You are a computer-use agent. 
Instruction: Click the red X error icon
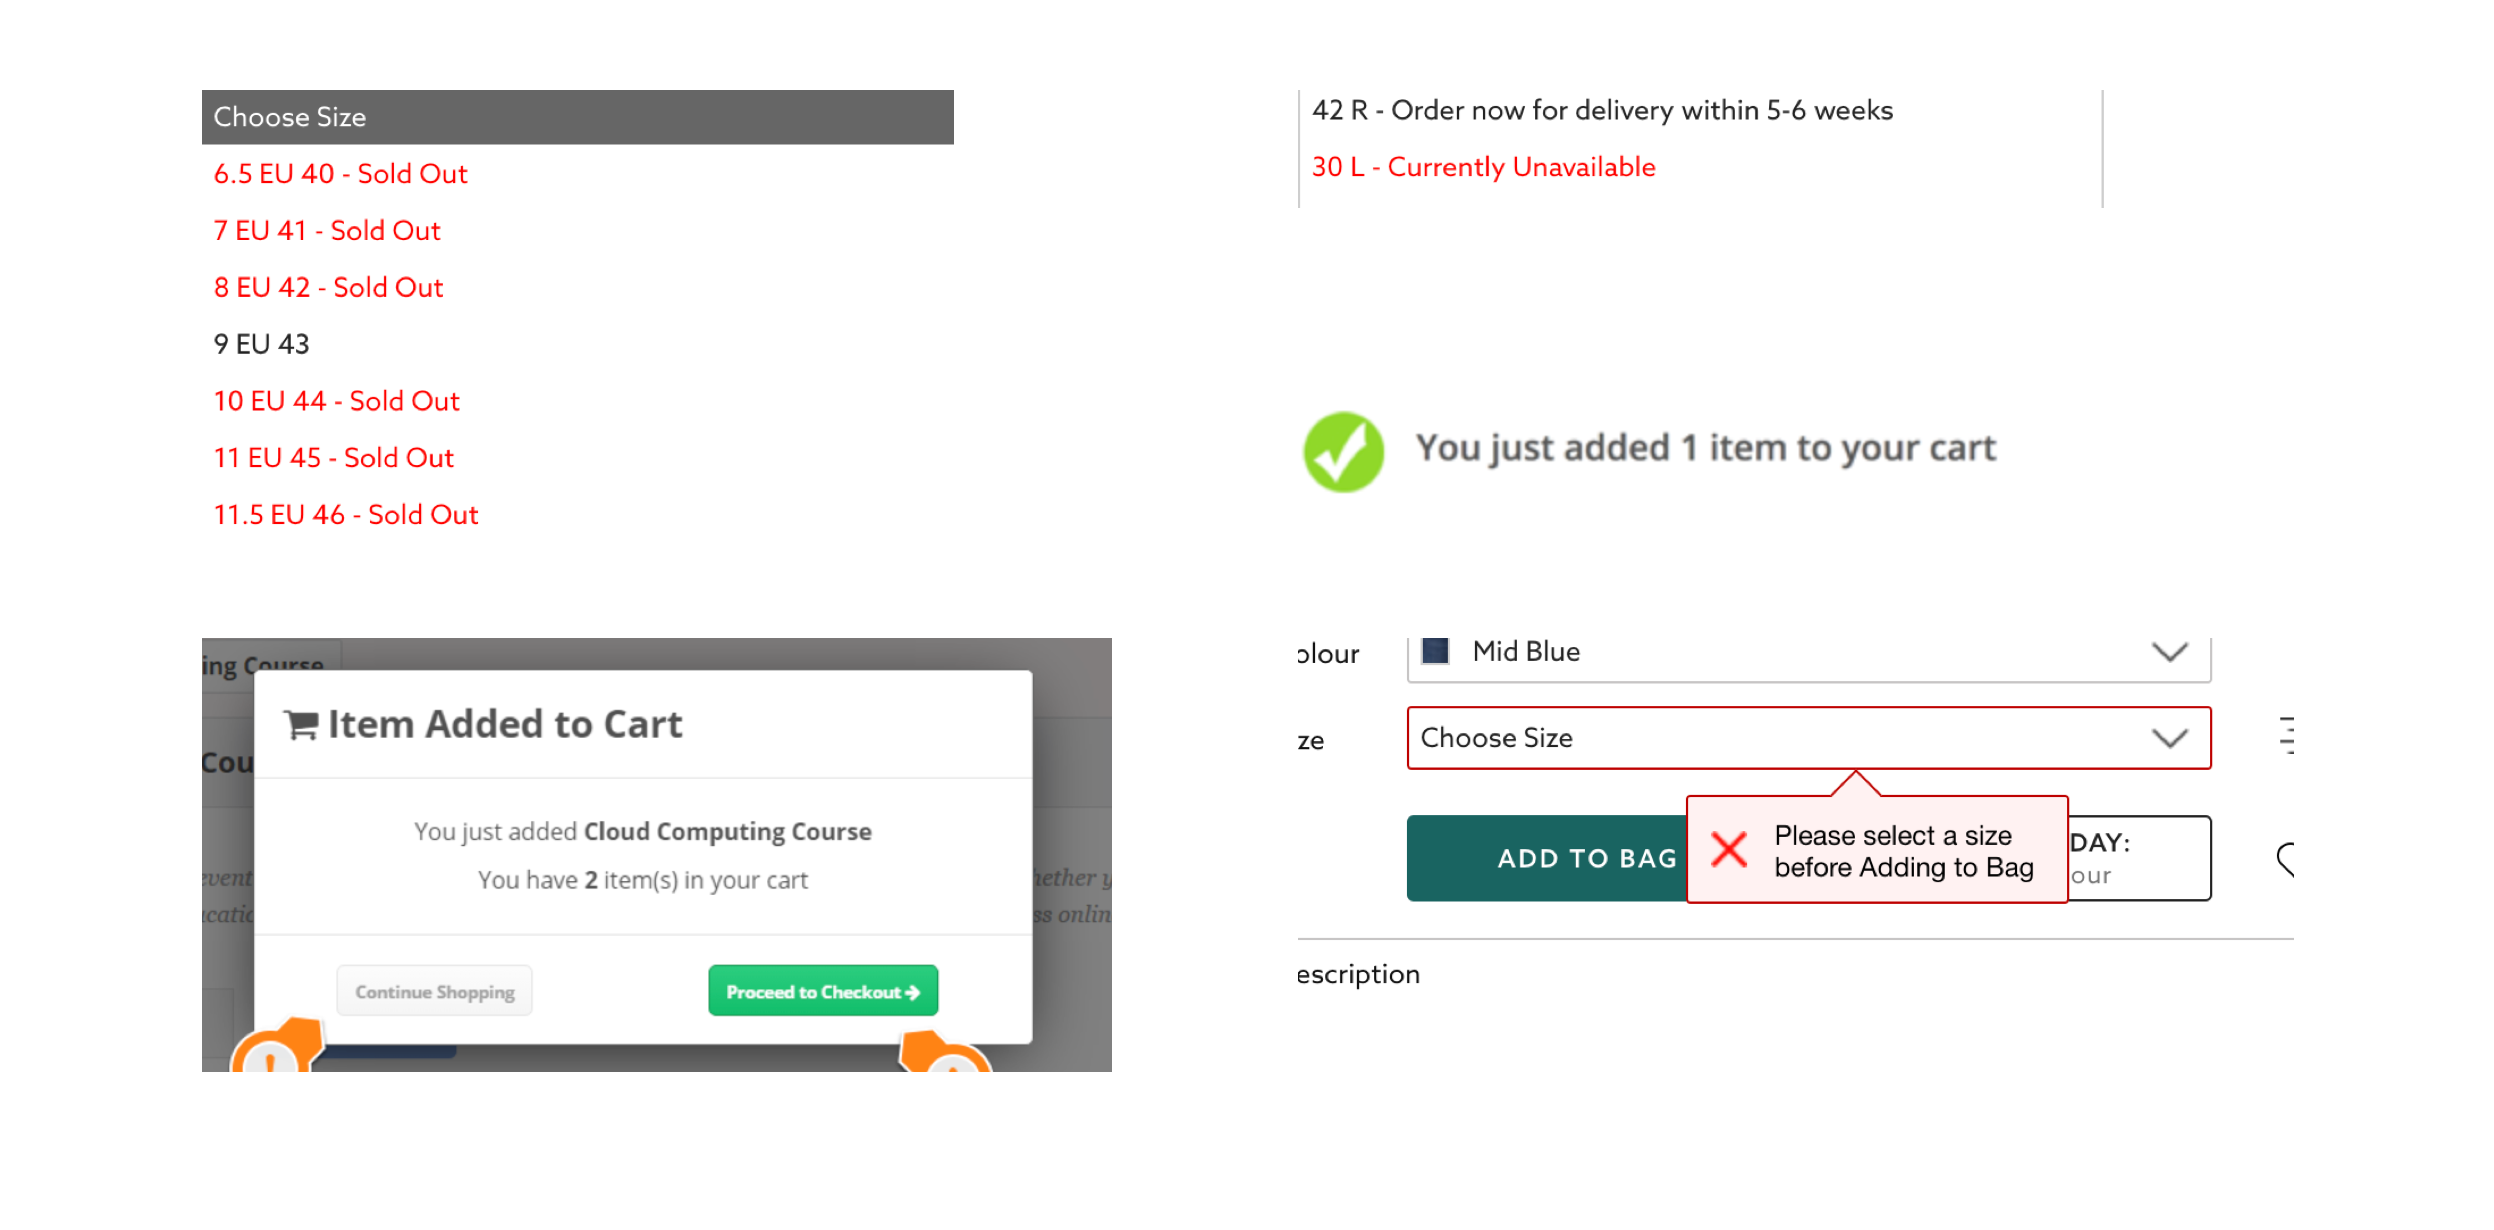[1728, 850]
